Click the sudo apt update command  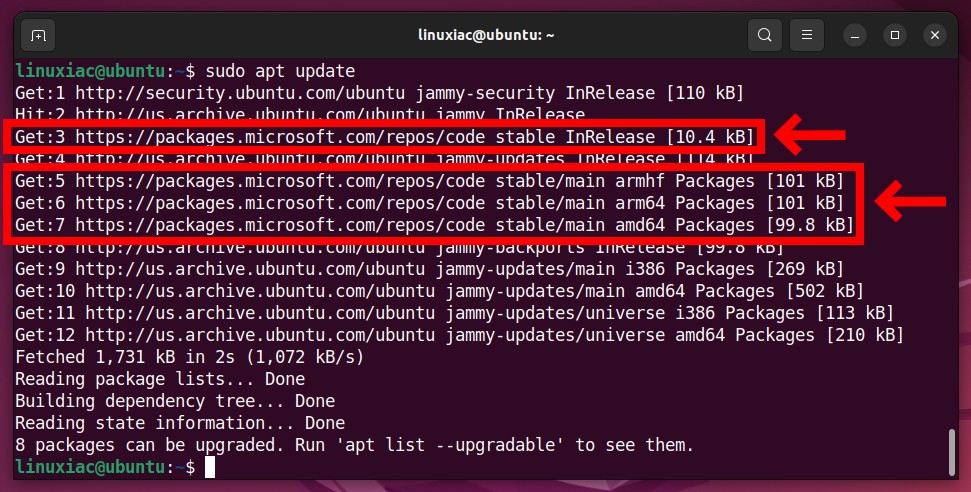tap(280, 71)
